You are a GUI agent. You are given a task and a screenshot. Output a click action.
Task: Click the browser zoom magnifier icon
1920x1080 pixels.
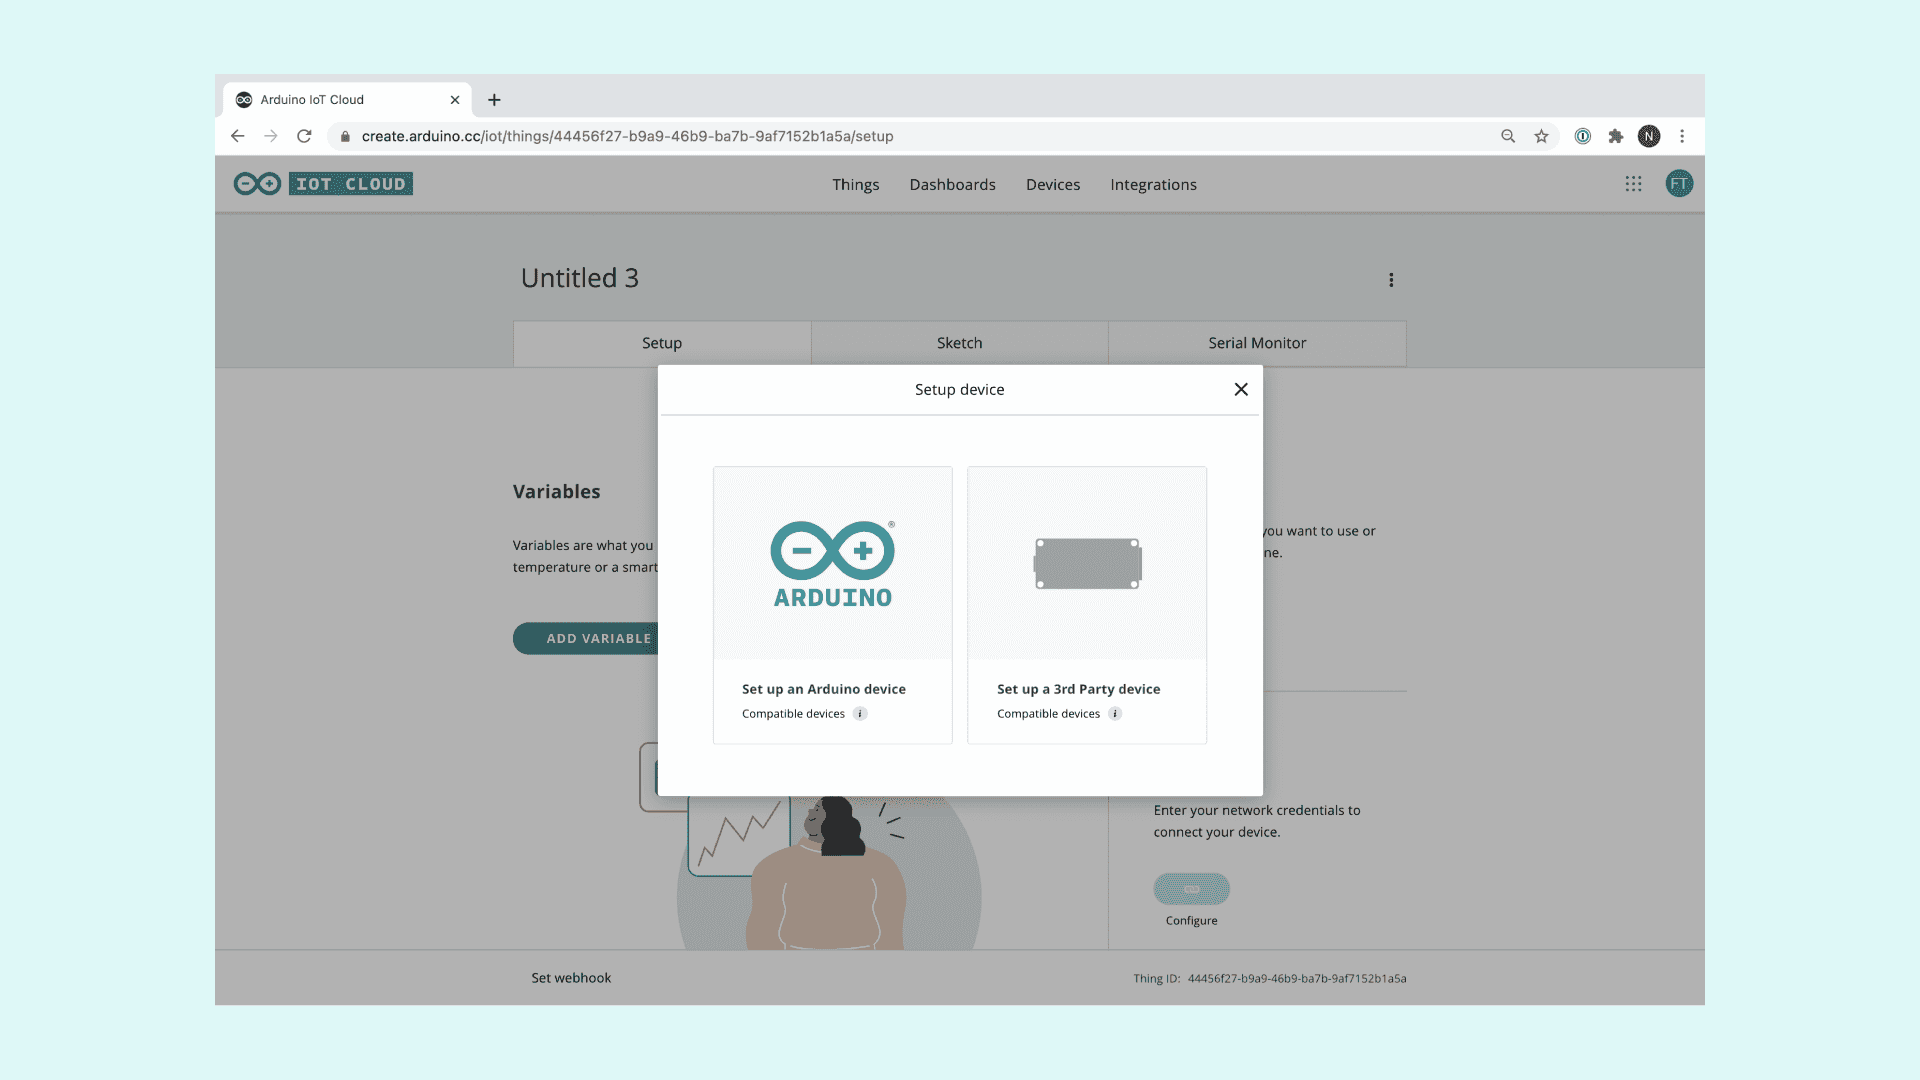(1508, 136)
